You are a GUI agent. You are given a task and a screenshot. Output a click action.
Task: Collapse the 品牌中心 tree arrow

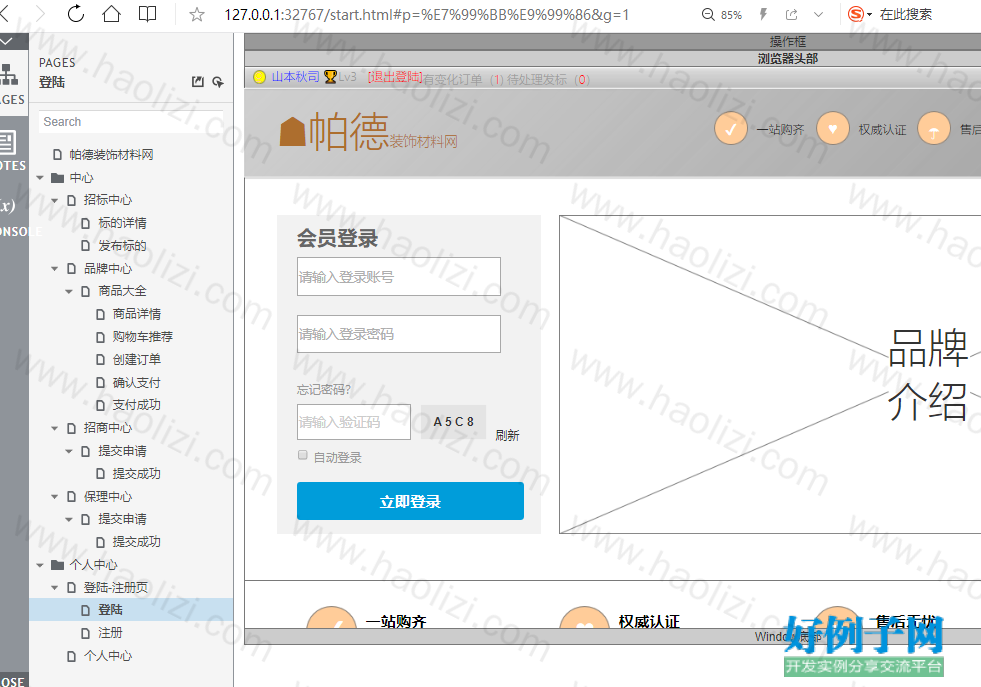54,268
